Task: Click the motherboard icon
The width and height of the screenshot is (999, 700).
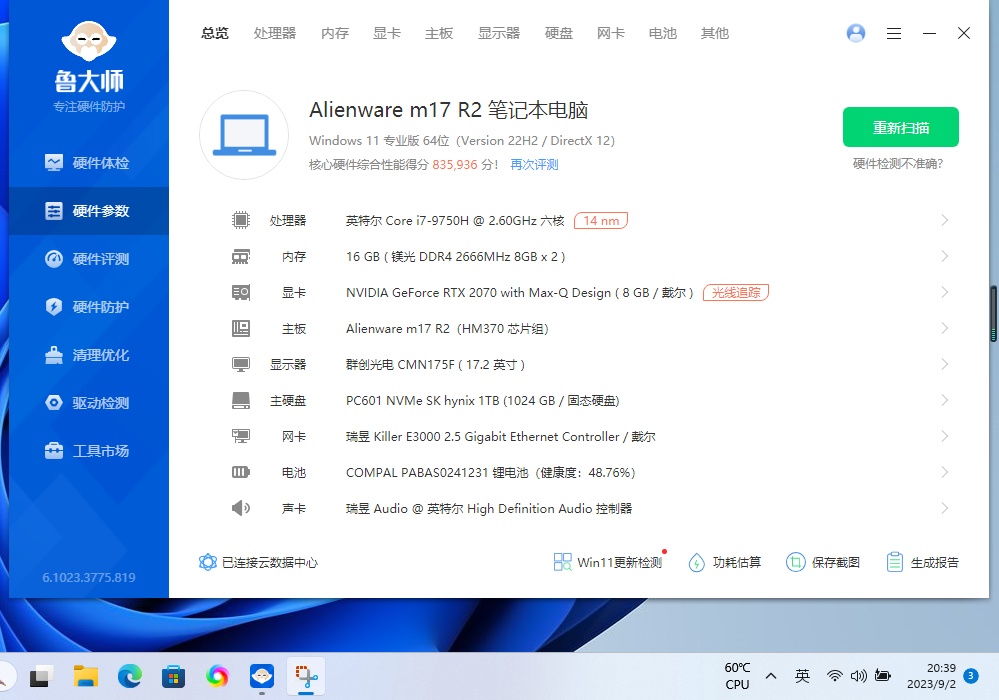Action: click(241, 329)
